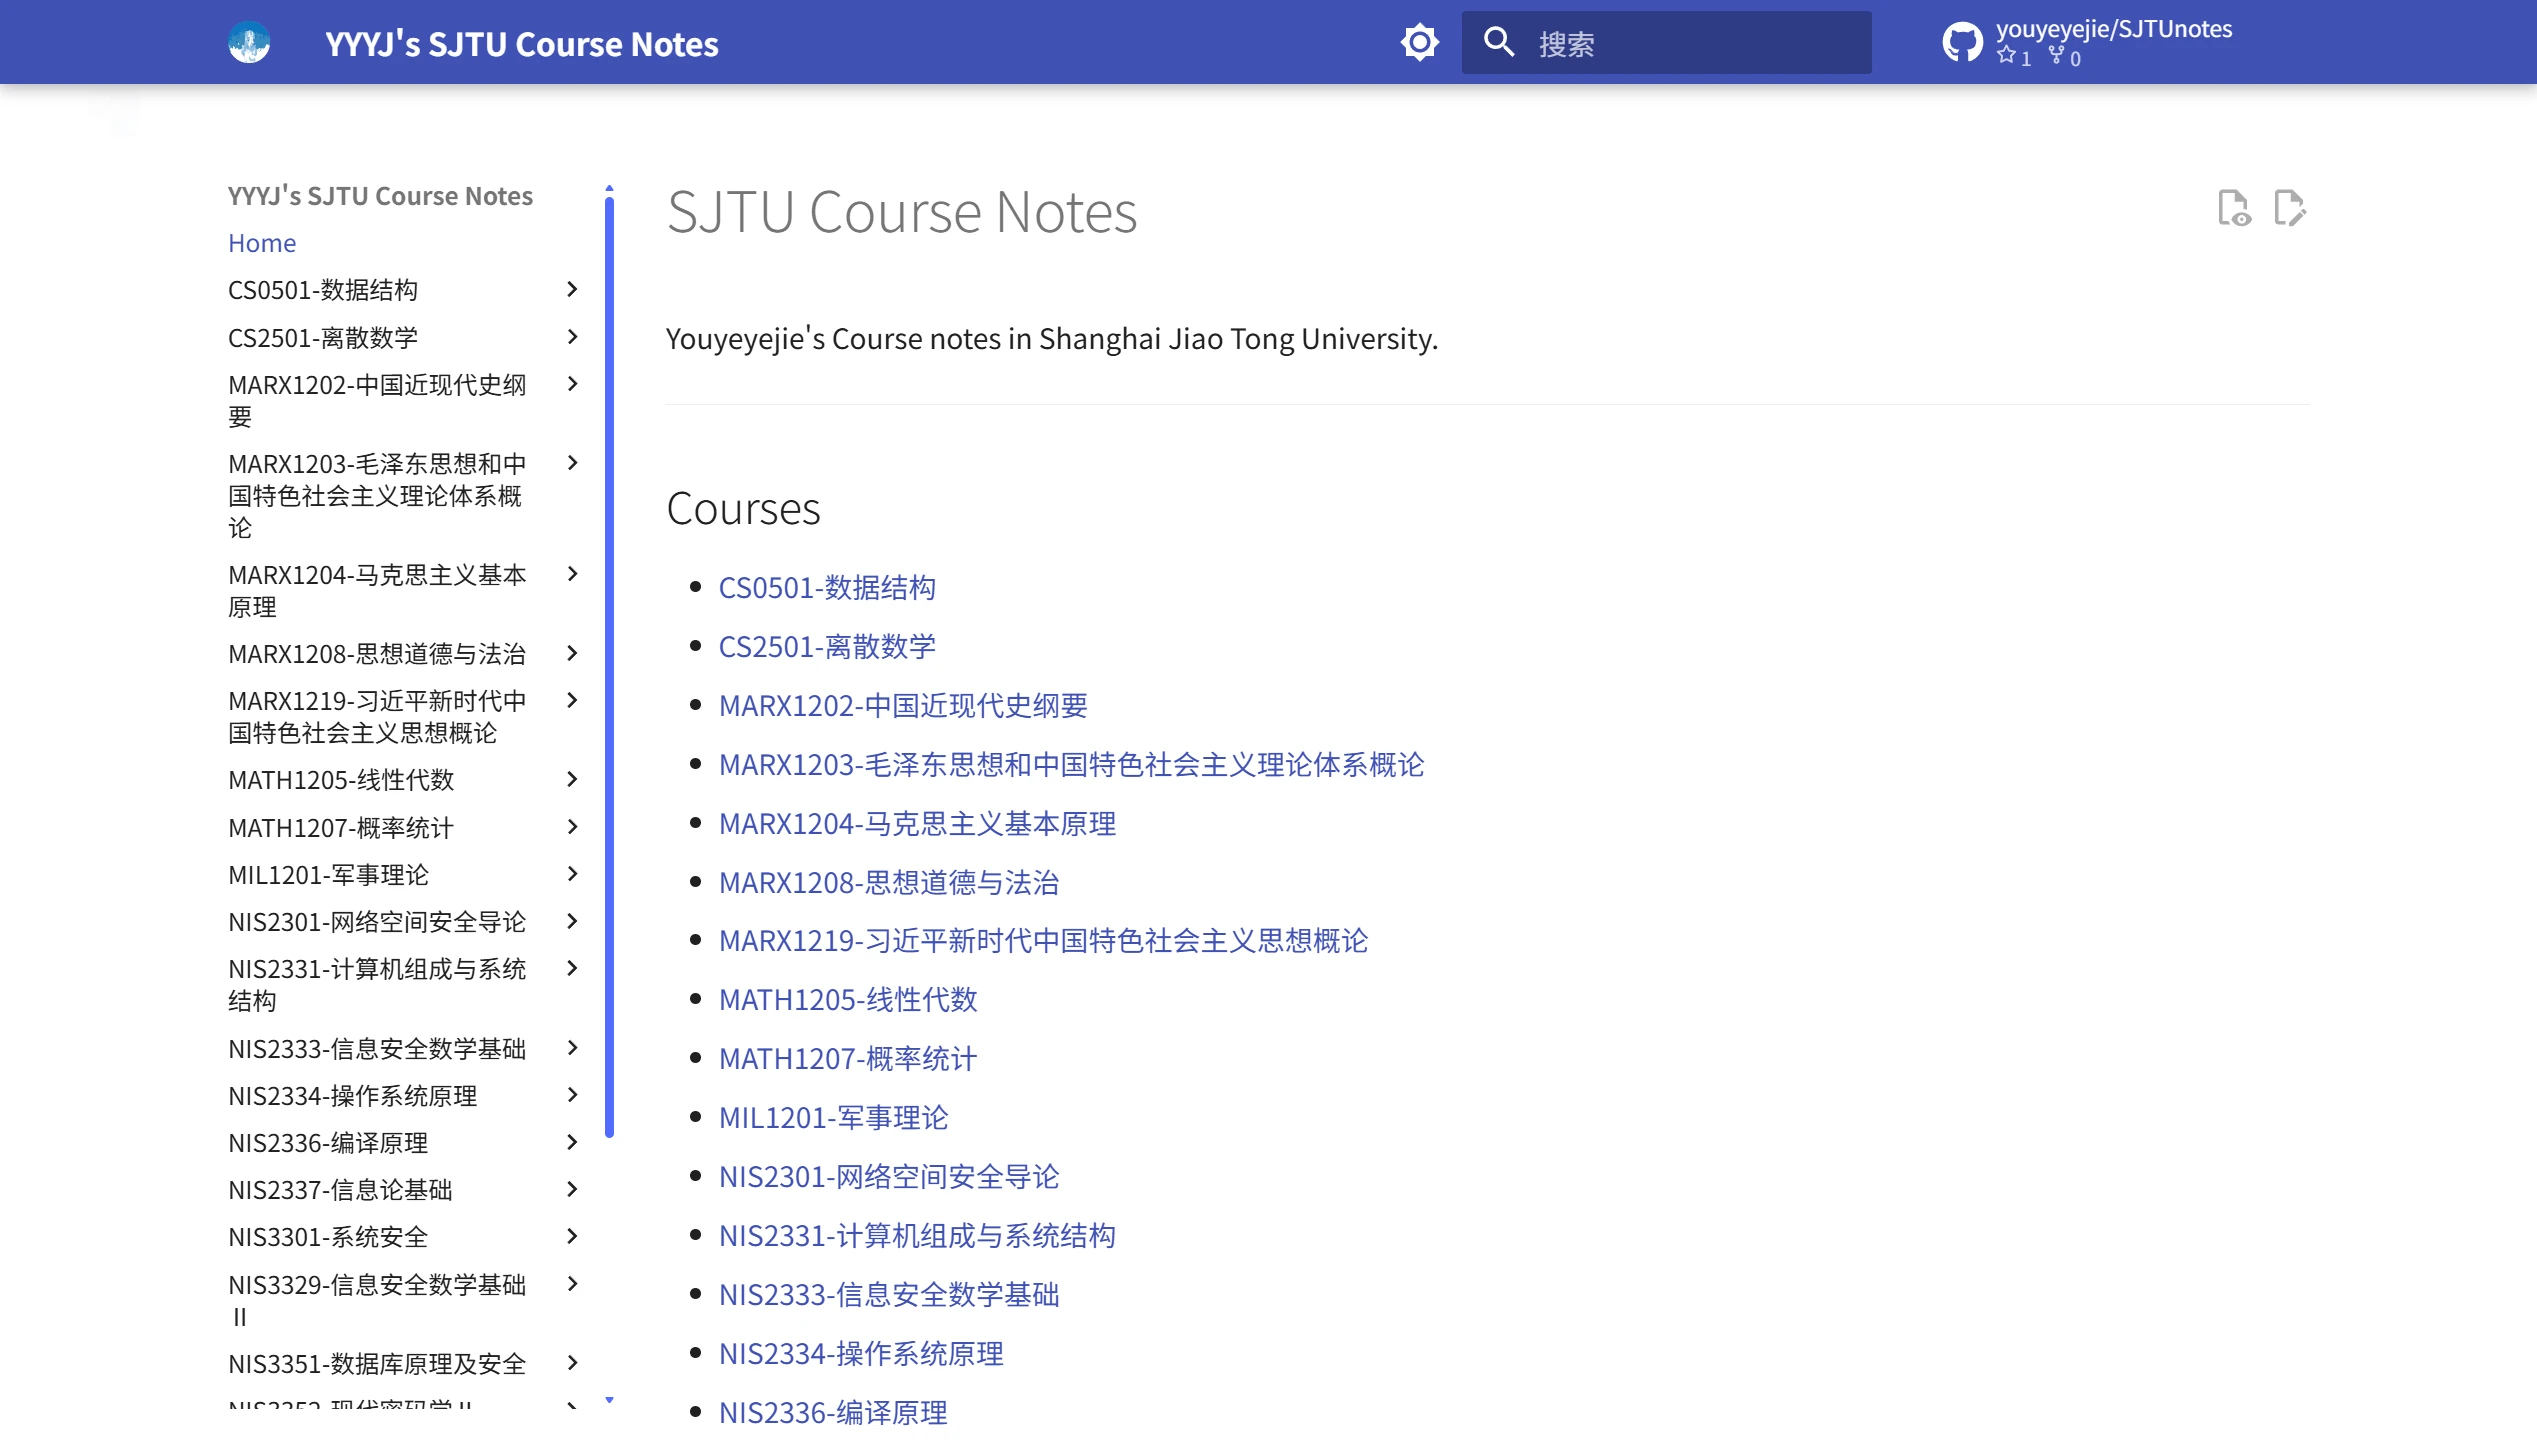Expand CS0501-数据结构 chevron in sidebar

572,289
